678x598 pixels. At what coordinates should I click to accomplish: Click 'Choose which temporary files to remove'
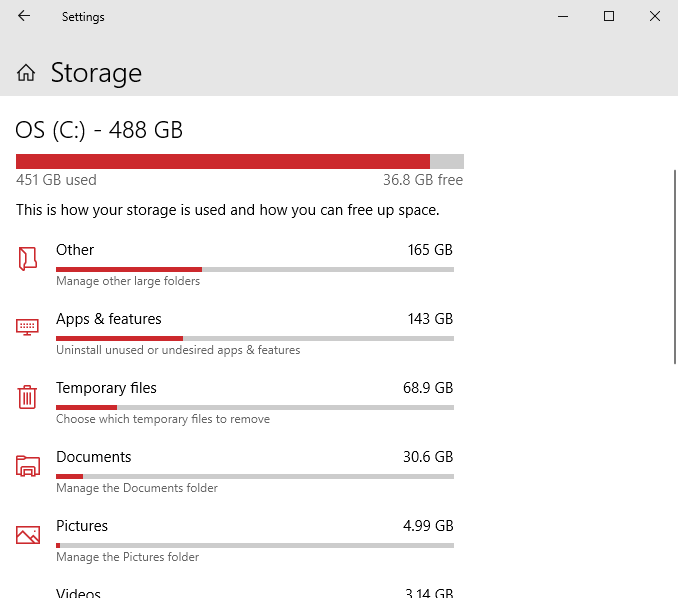[163, 419]
